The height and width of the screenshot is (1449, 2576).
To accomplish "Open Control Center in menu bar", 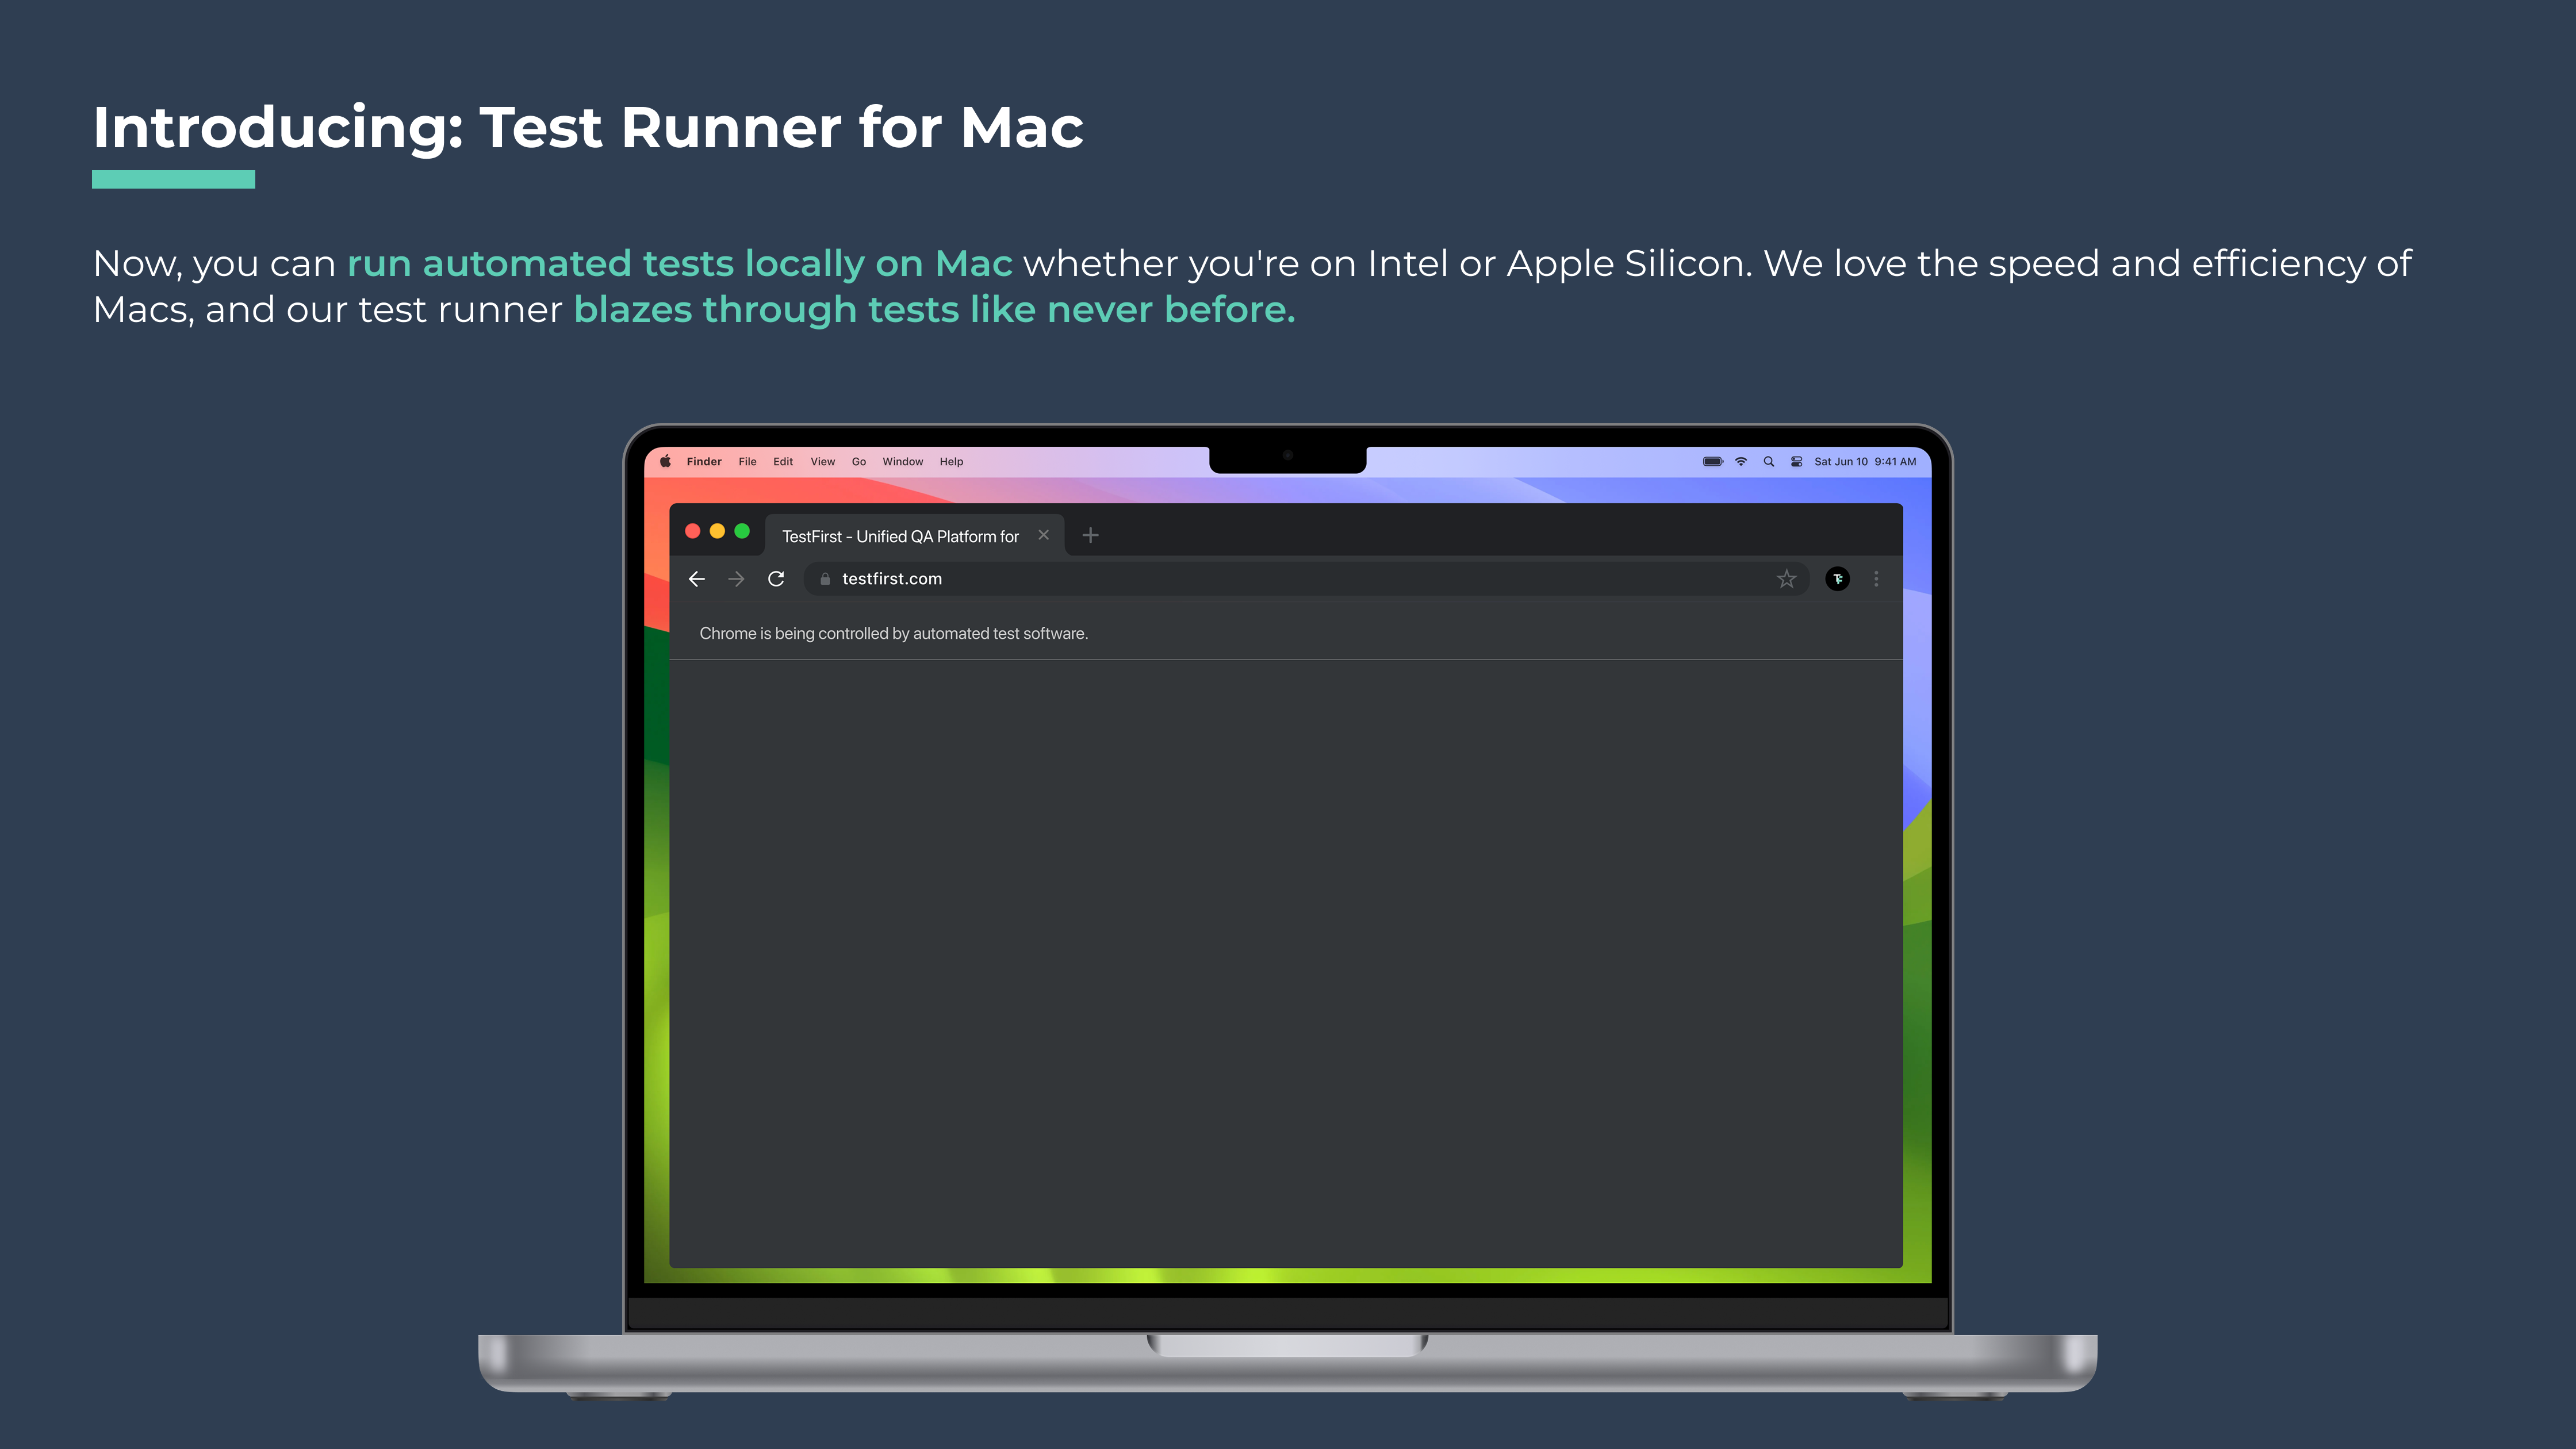I will pyautogui.click(x=1796, y=462).
